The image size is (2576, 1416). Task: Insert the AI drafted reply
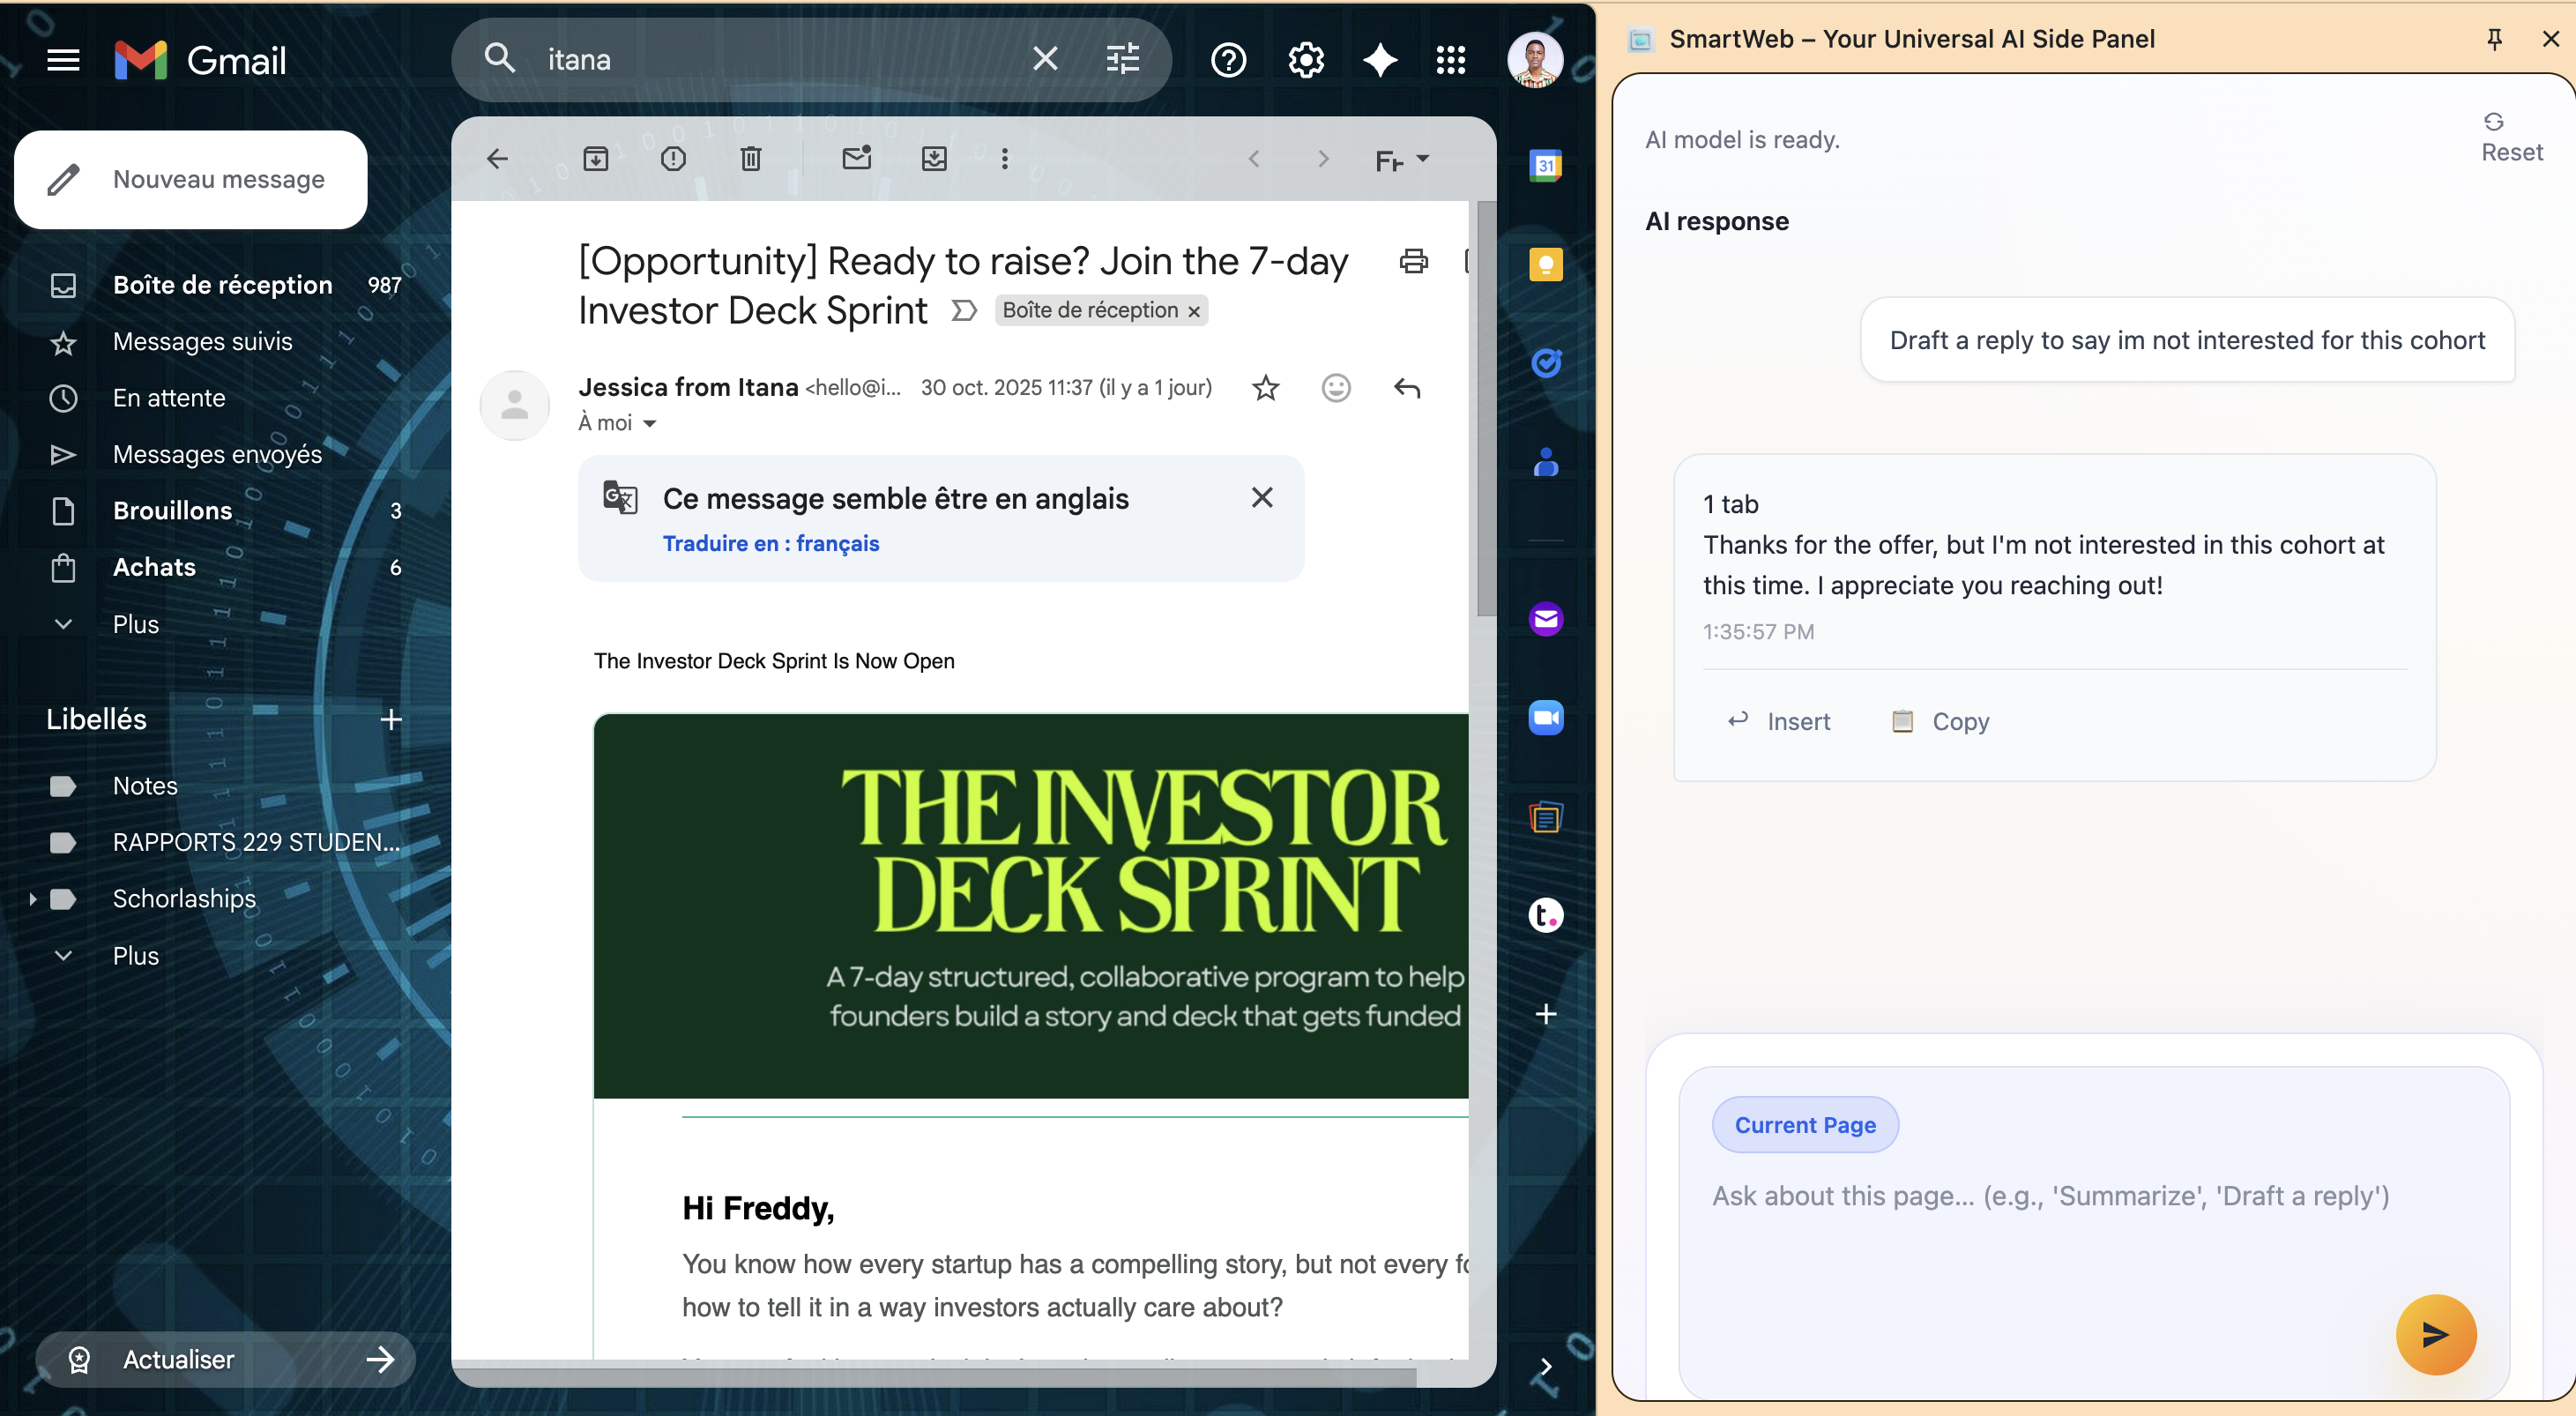1779,721
